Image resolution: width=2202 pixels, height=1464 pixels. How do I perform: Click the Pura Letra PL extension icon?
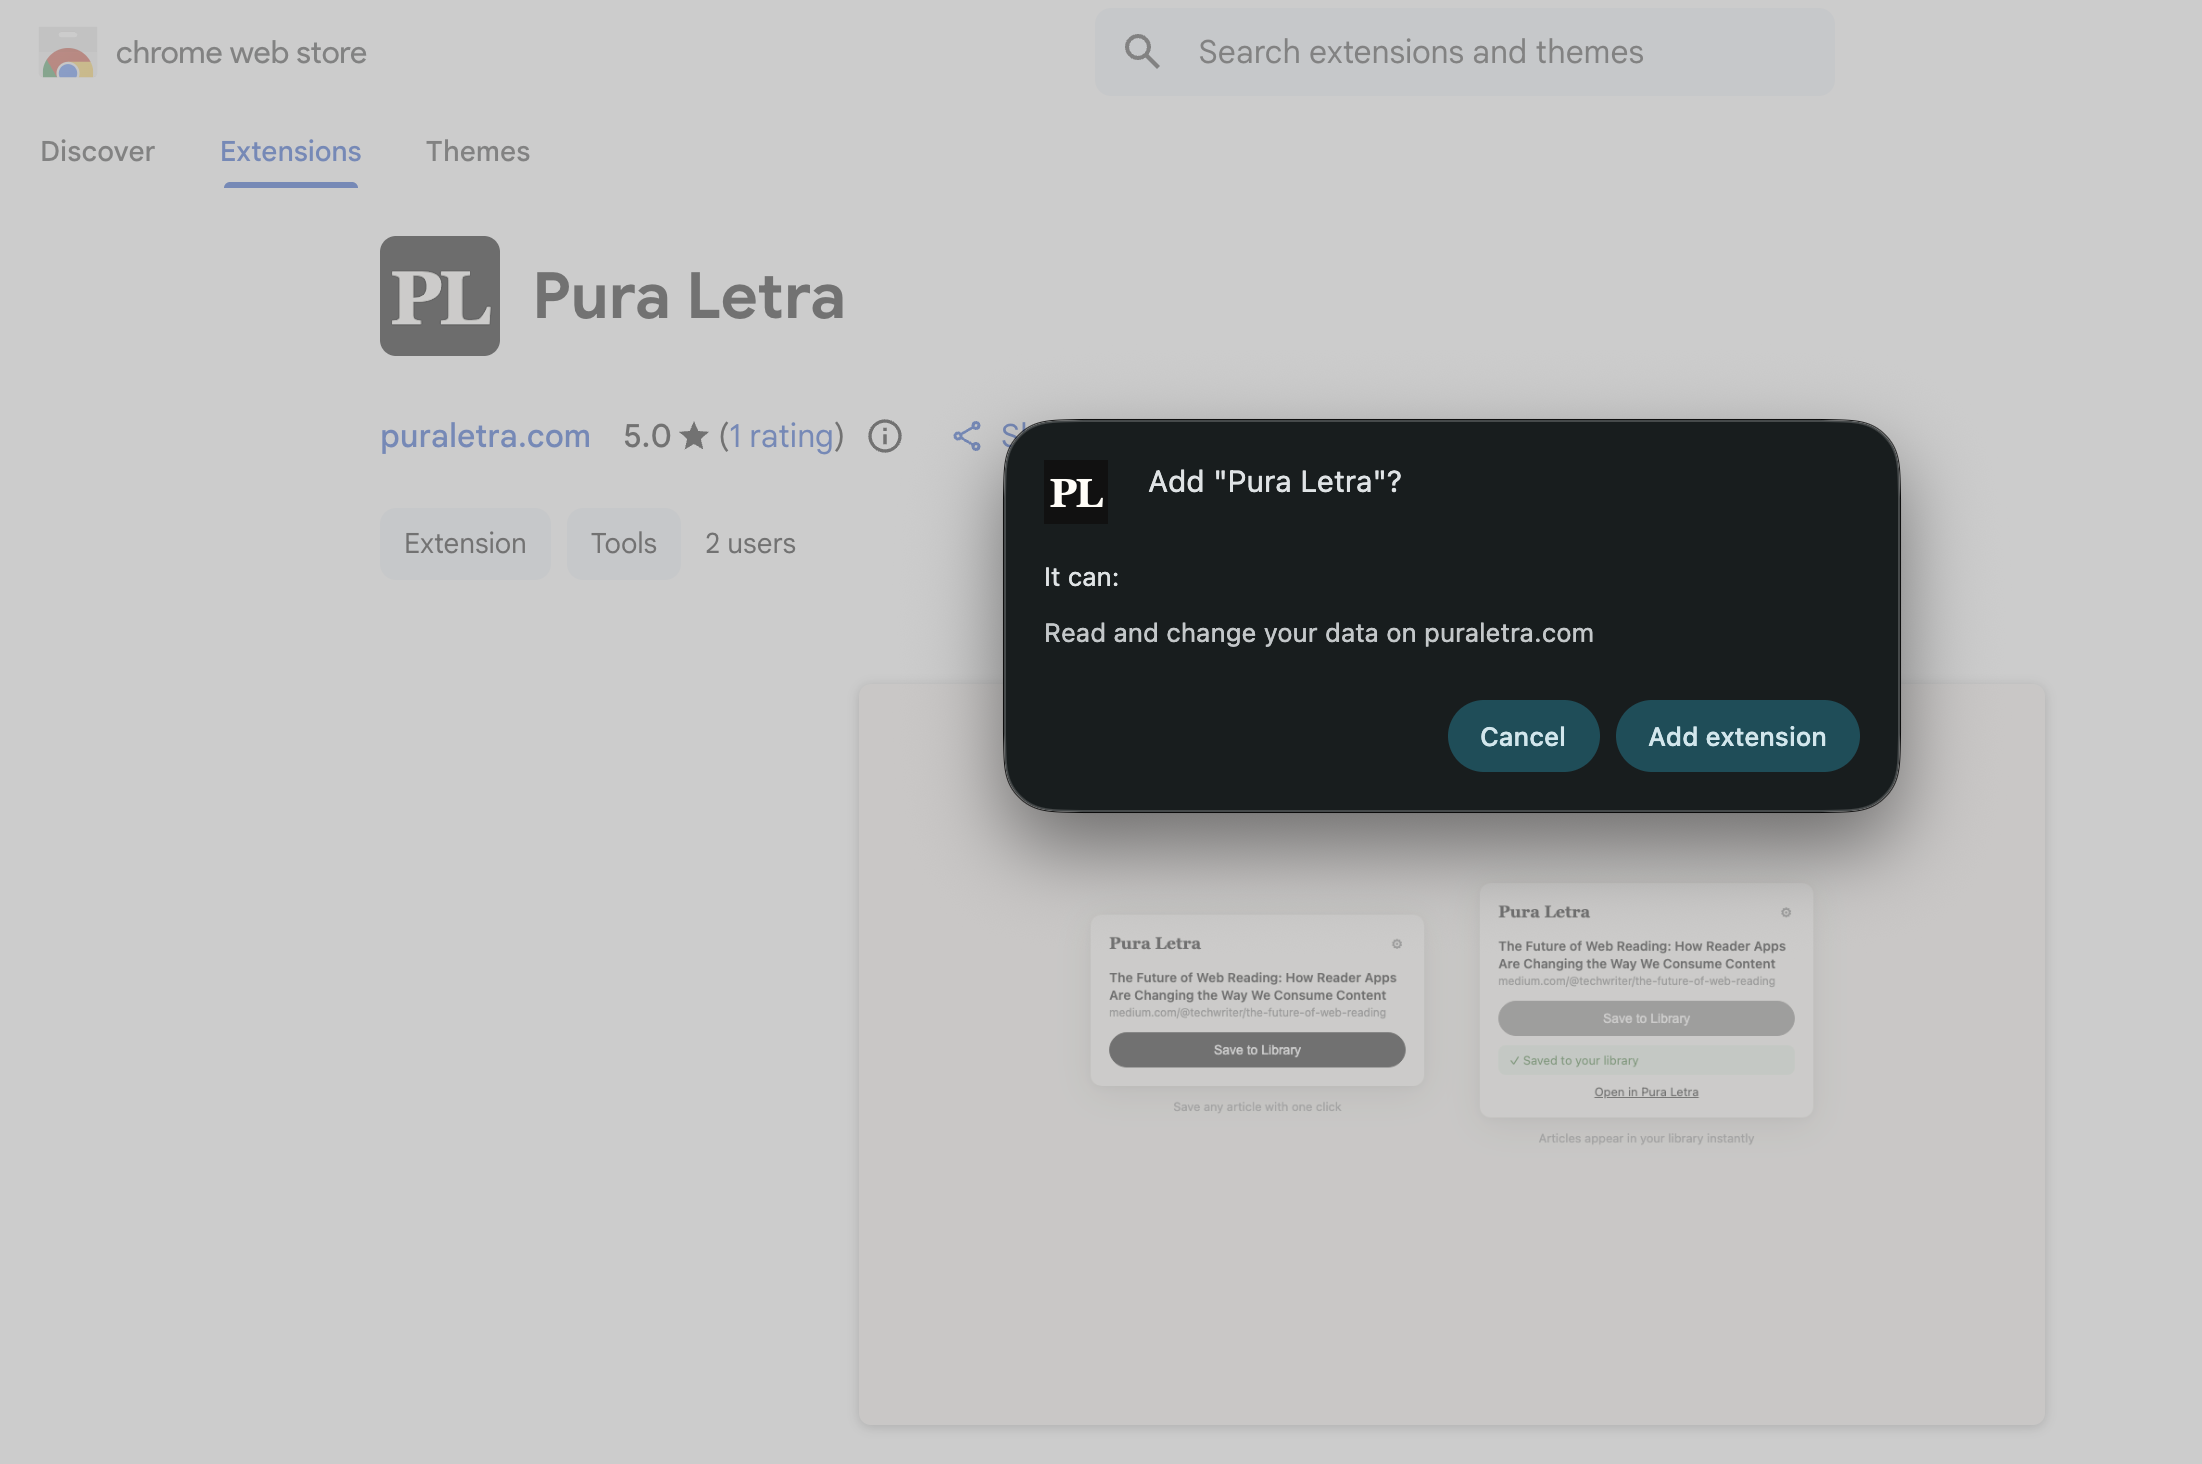coord(439,295)
